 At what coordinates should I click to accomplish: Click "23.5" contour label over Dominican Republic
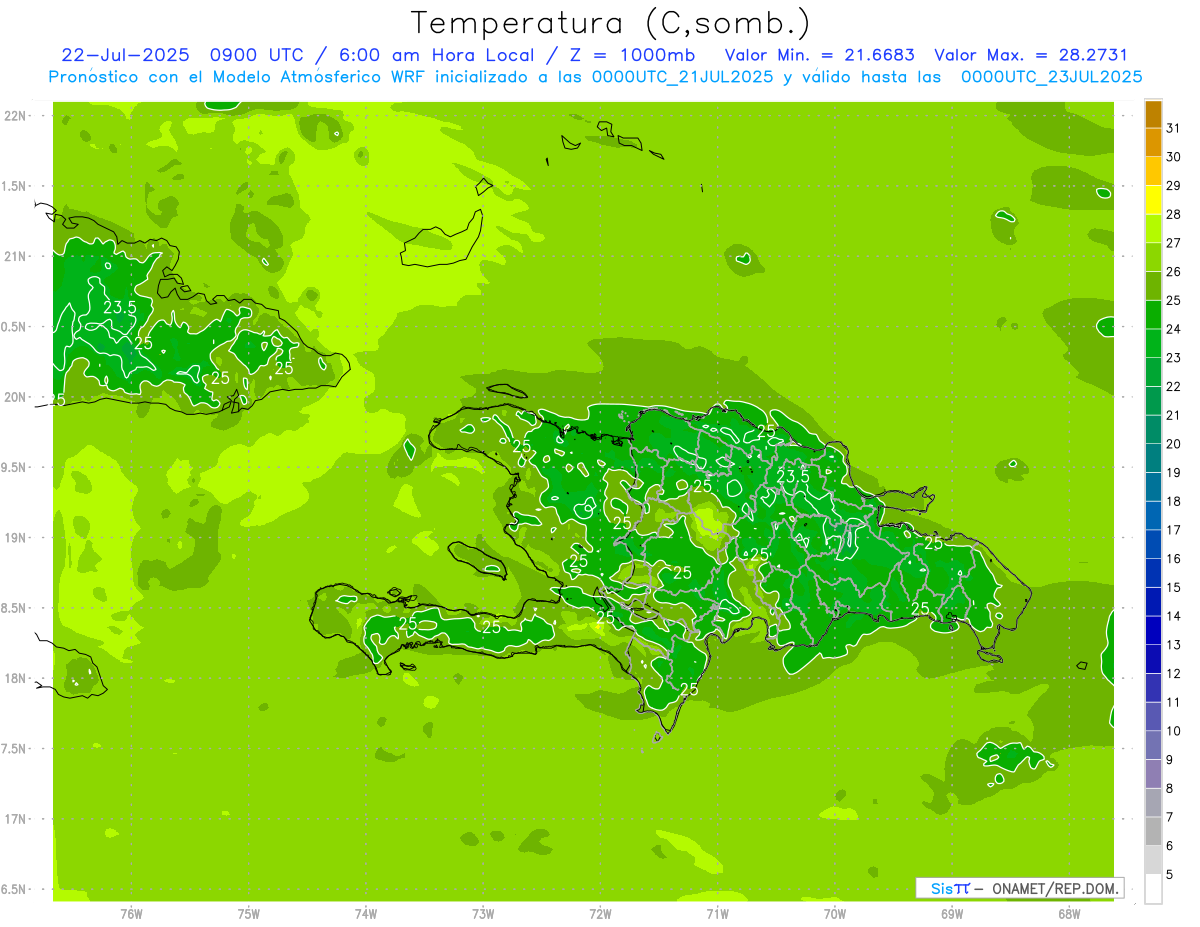pos(792,477)
